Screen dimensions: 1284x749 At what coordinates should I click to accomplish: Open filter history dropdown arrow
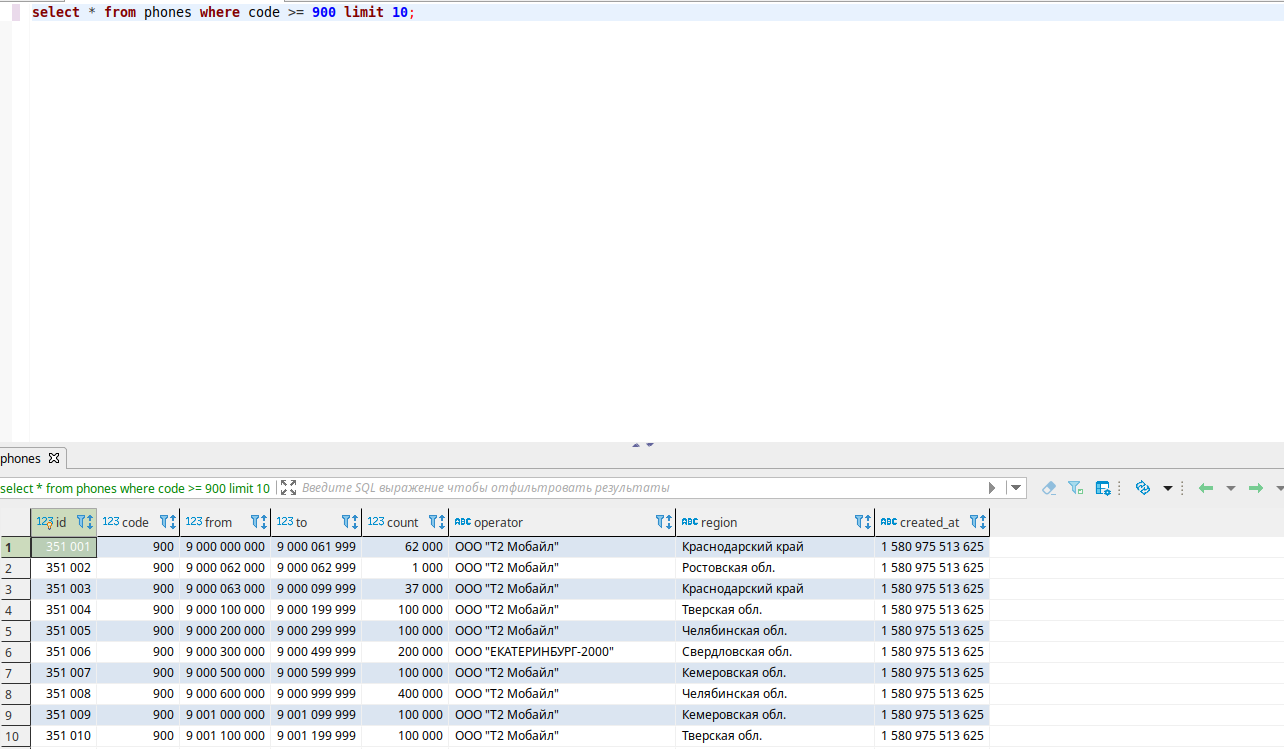pos(1016,488)
